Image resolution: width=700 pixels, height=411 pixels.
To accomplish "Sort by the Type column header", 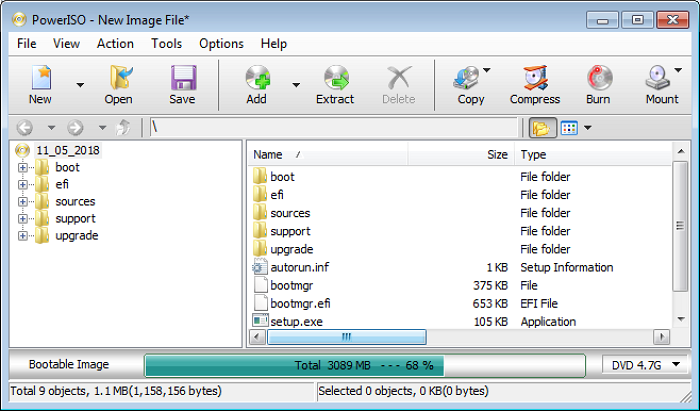I will (593, 154).
